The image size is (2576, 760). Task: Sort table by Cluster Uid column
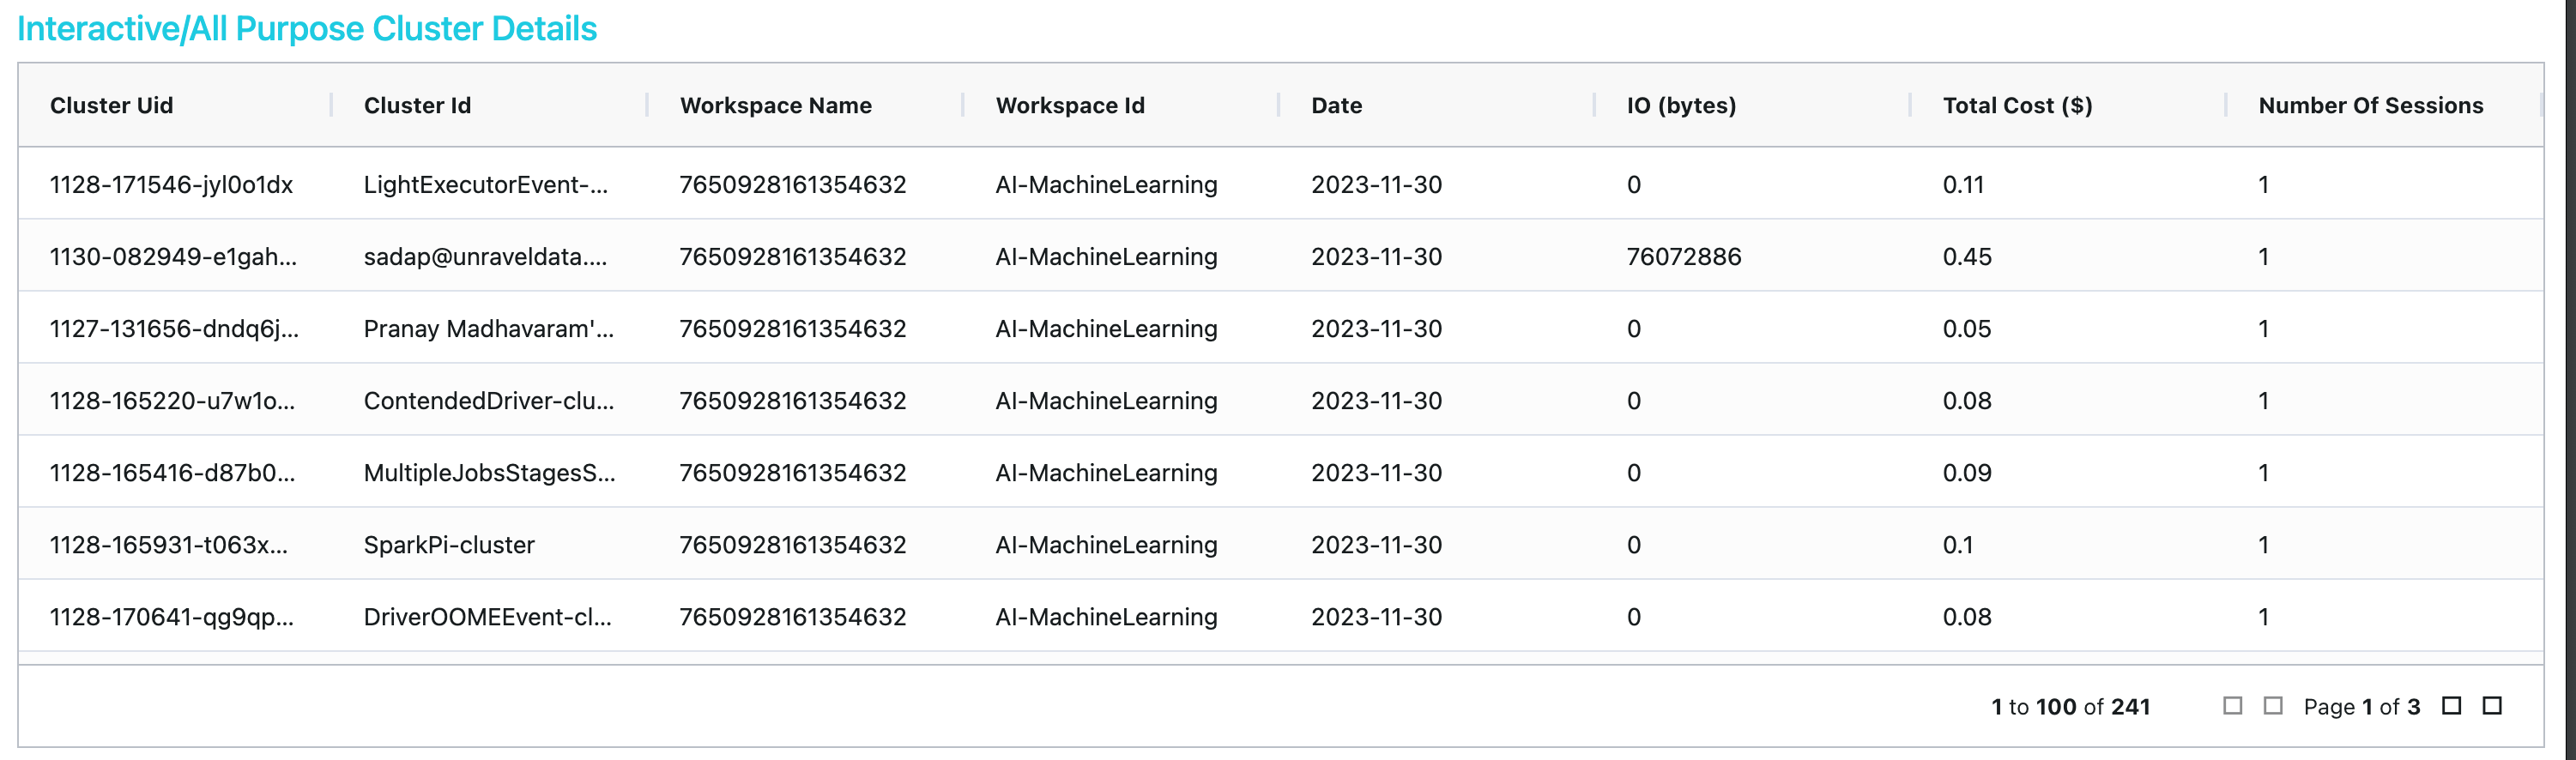point(111,106)
